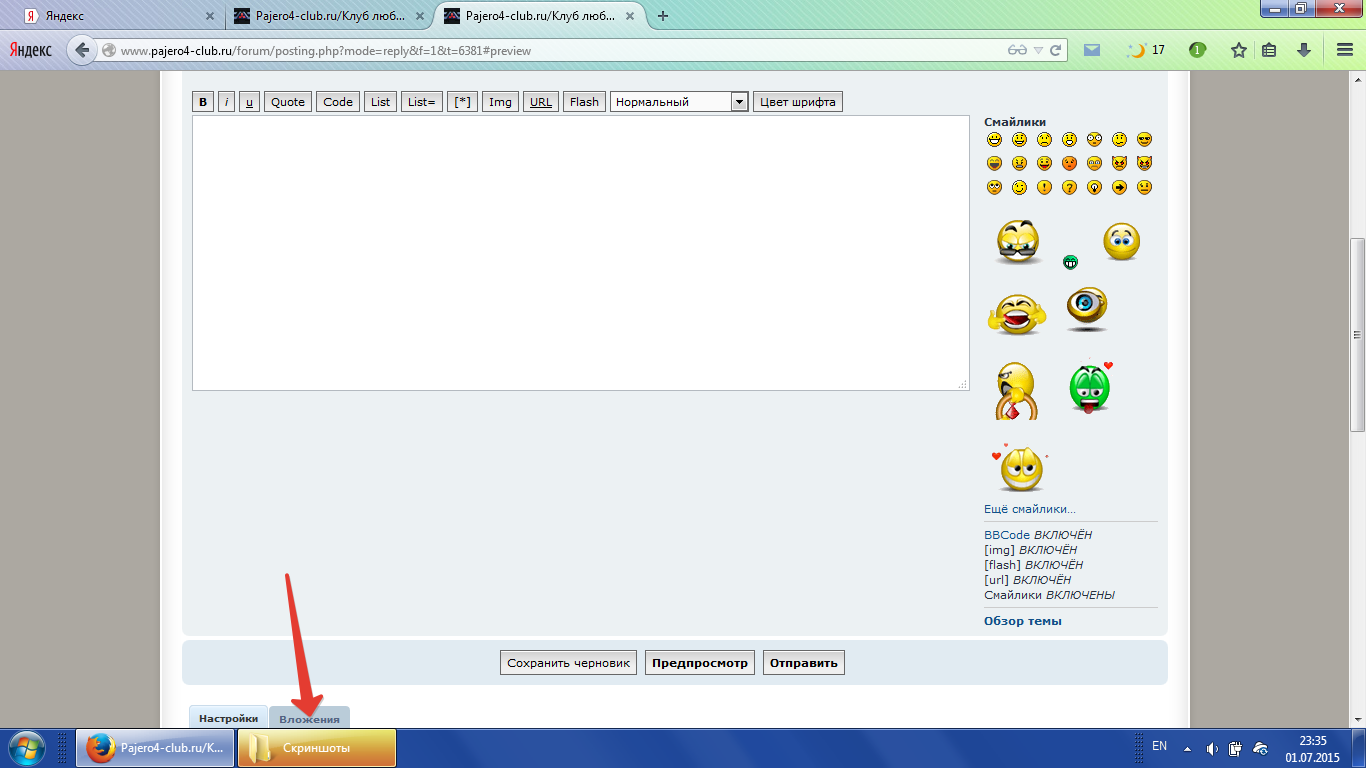Insert the question mark smiley
1366x768 pixels.
[1069, 187]
